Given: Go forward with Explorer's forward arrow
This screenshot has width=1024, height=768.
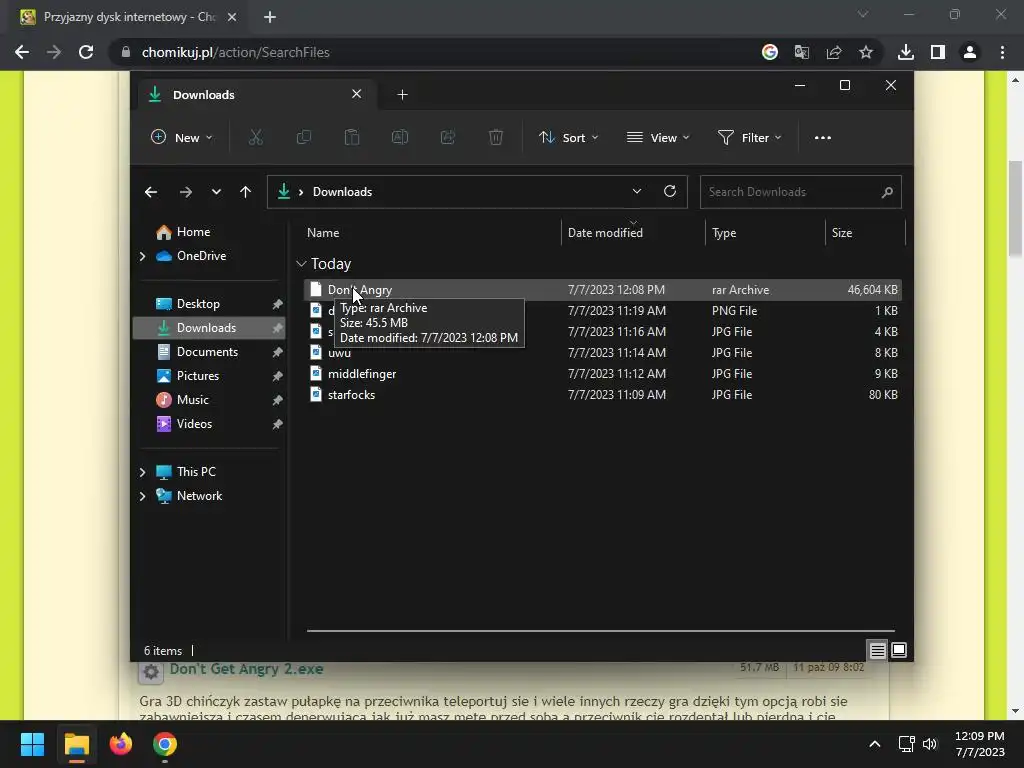Looking at the screenshot, I should click(185, 192).
